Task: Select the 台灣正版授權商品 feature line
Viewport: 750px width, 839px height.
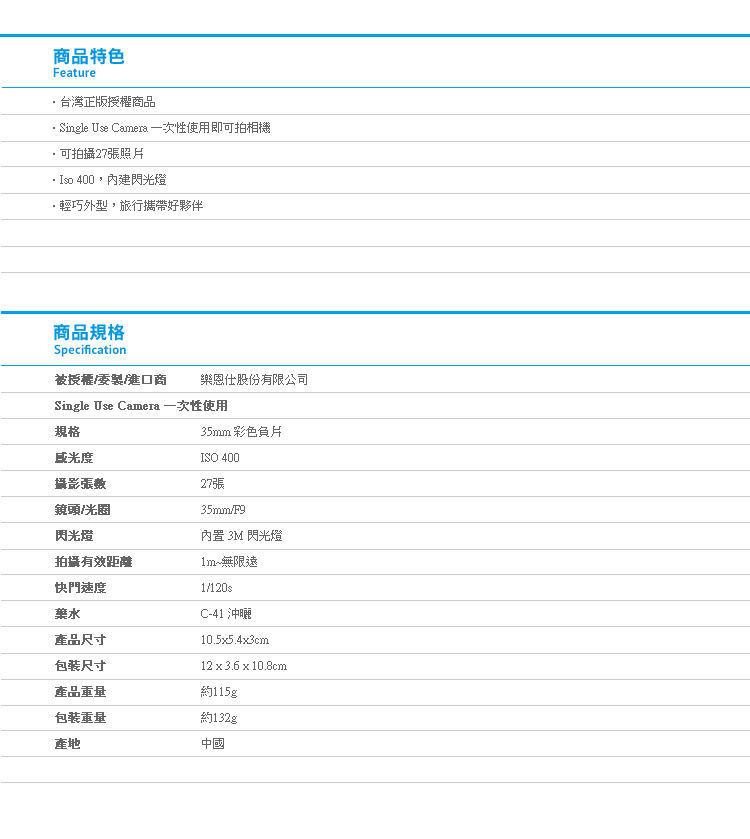Action: (x=106, y=102)
